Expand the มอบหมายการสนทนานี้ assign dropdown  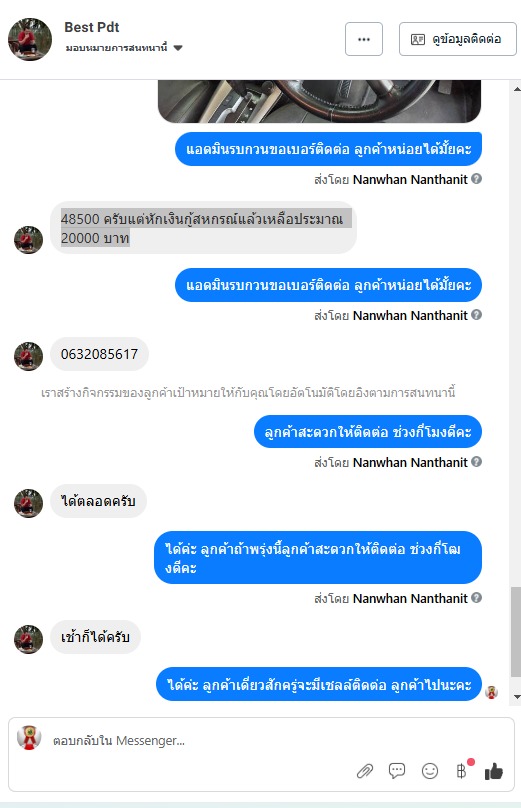tap(178, 48)
